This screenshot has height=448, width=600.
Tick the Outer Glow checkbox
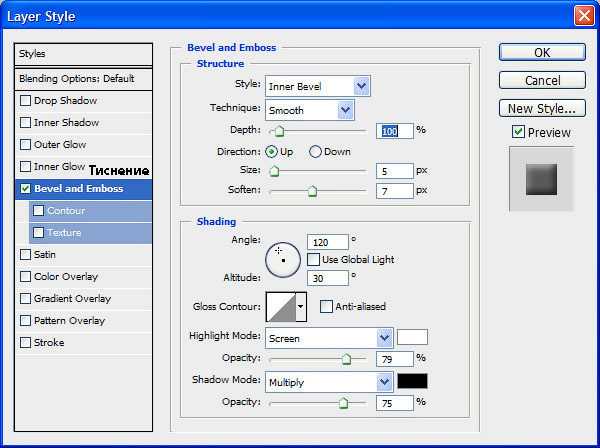tap(25, 145)
